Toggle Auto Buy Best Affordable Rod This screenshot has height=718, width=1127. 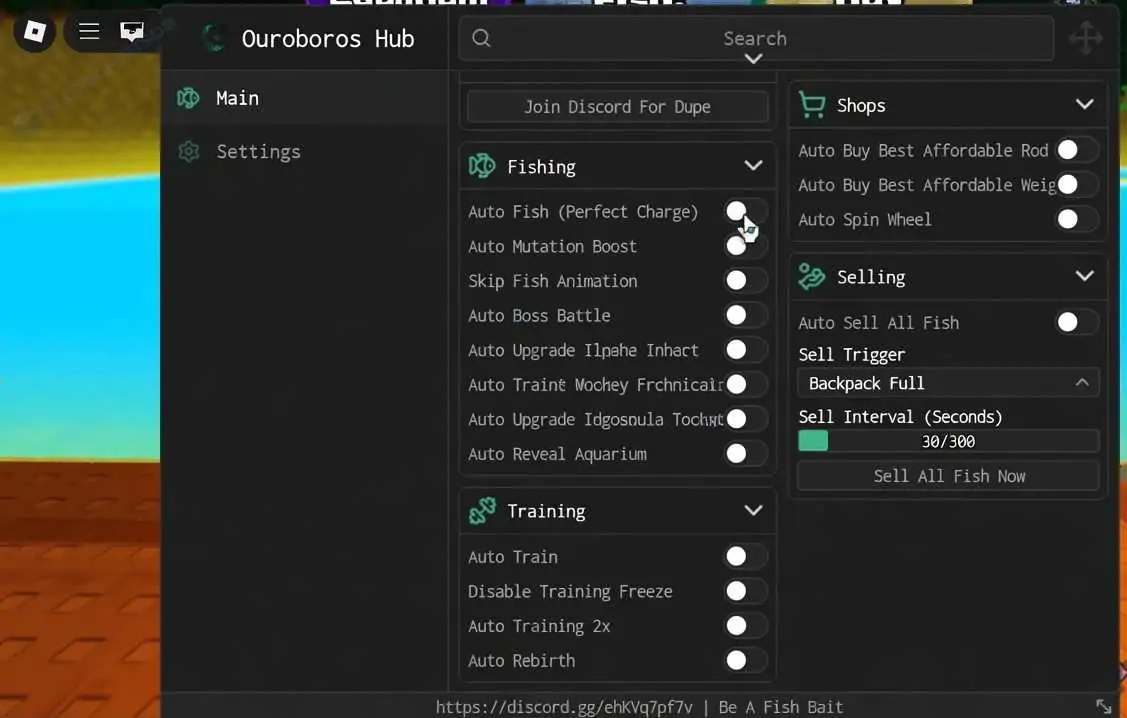pos(1077,149)
